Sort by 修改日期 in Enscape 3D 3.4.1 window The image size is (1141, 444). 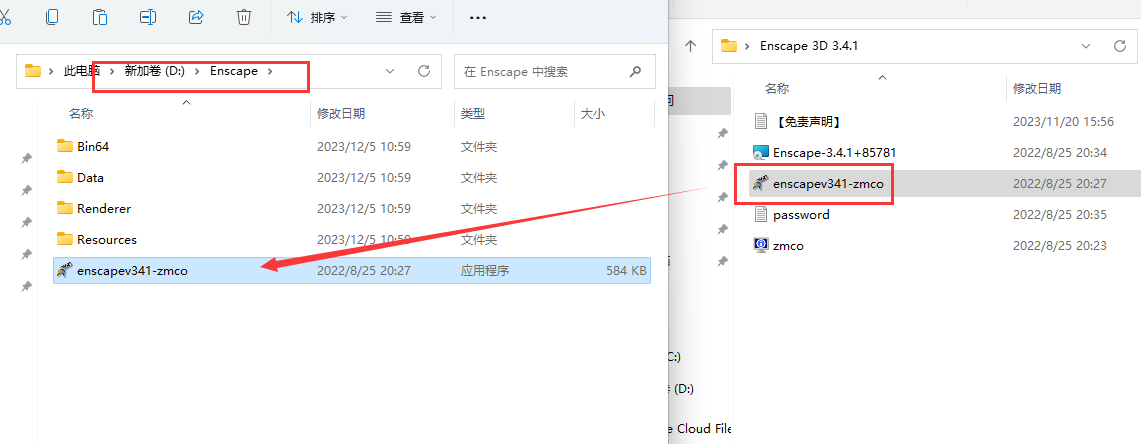pyautogui.click(x=1037, y=89)
